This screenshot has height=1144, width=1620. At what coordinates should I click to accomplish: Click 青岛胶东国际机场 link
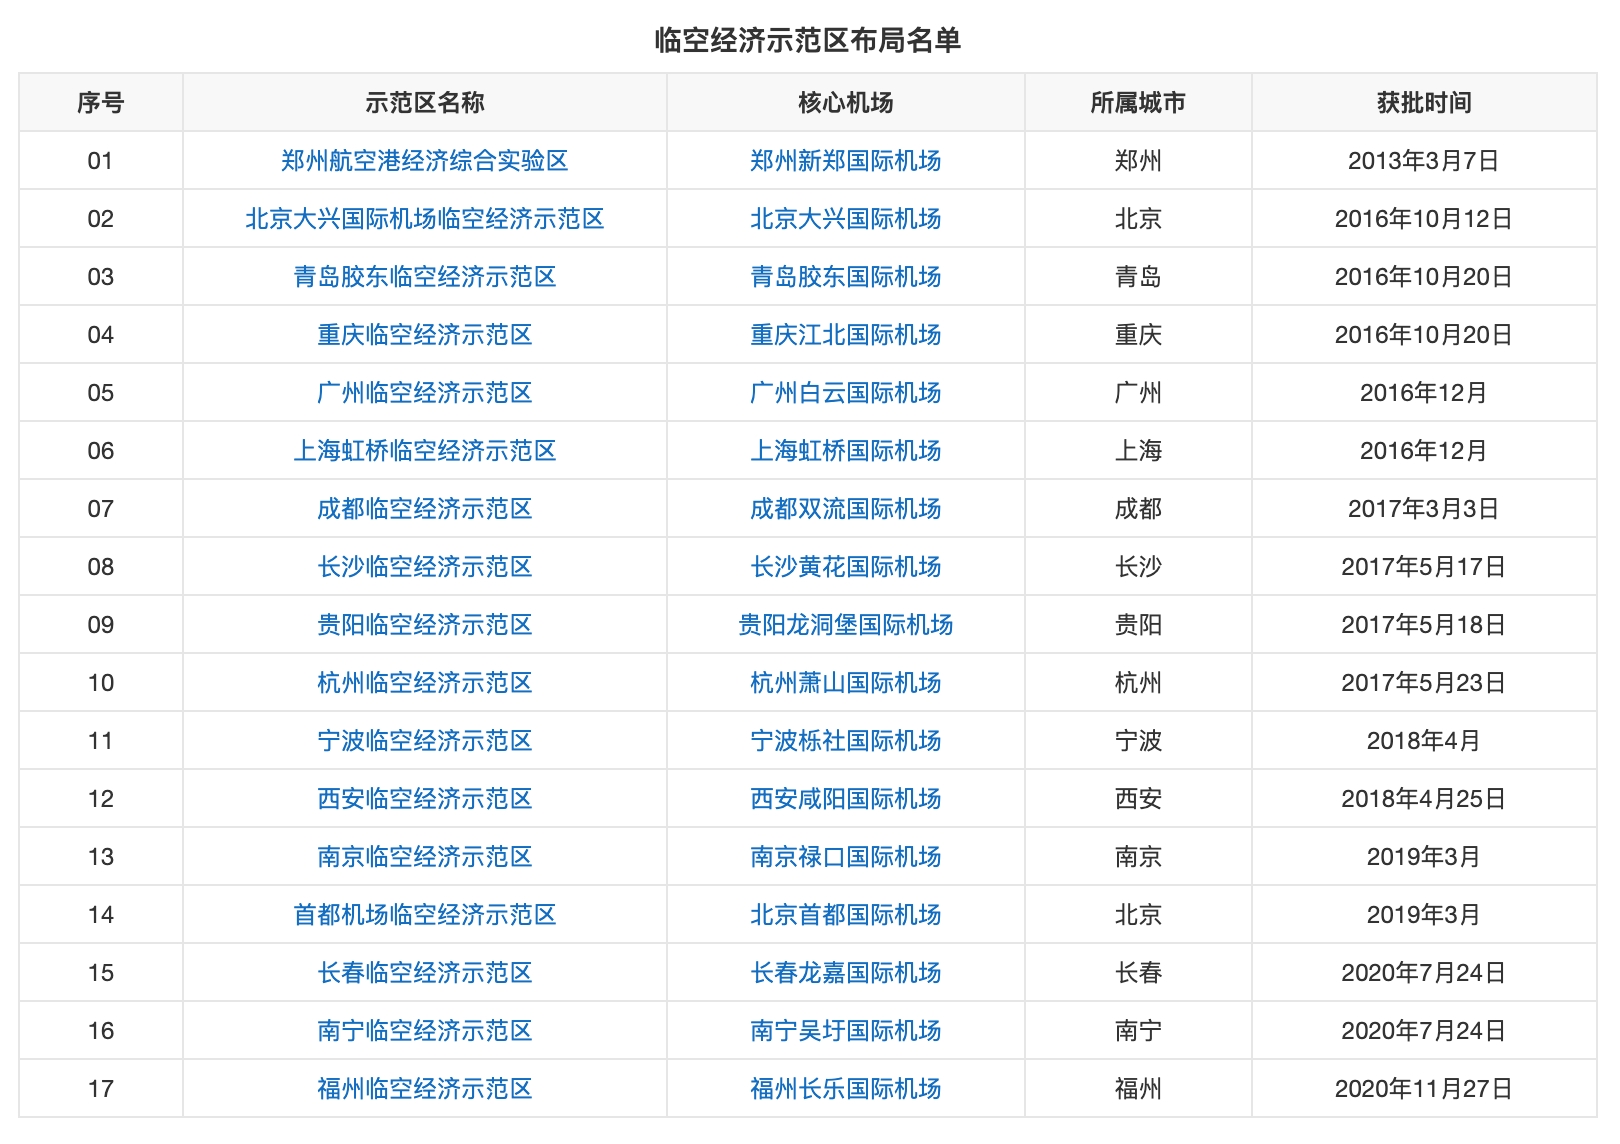pos(846,277)
